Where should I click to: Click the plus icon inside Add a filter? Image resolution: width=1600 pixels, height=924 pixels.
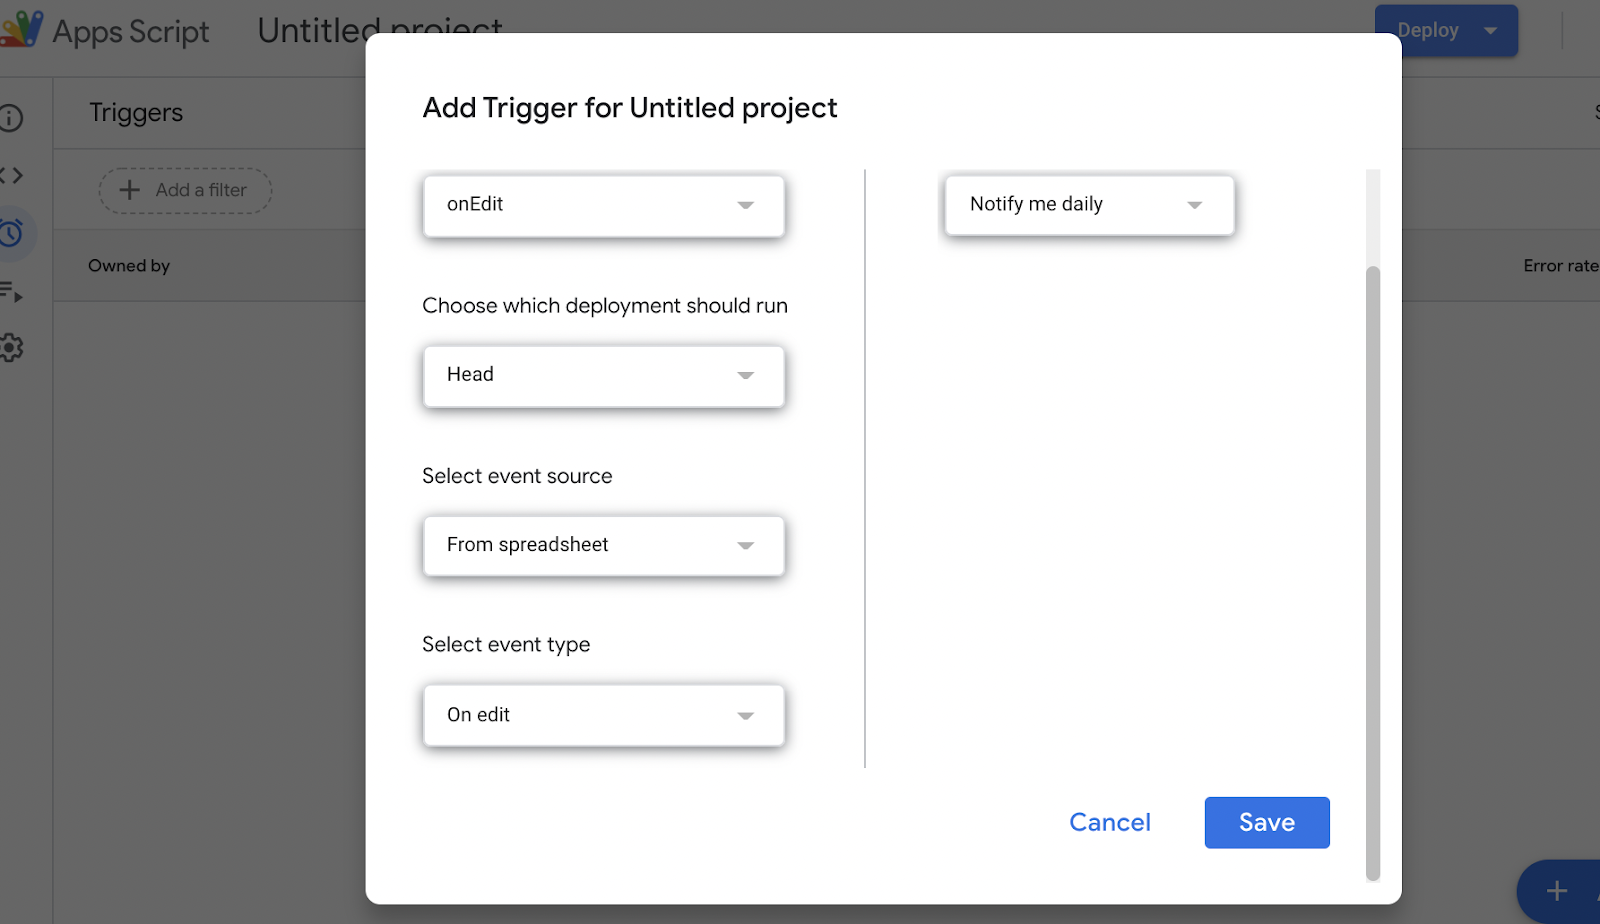(130, 190)
